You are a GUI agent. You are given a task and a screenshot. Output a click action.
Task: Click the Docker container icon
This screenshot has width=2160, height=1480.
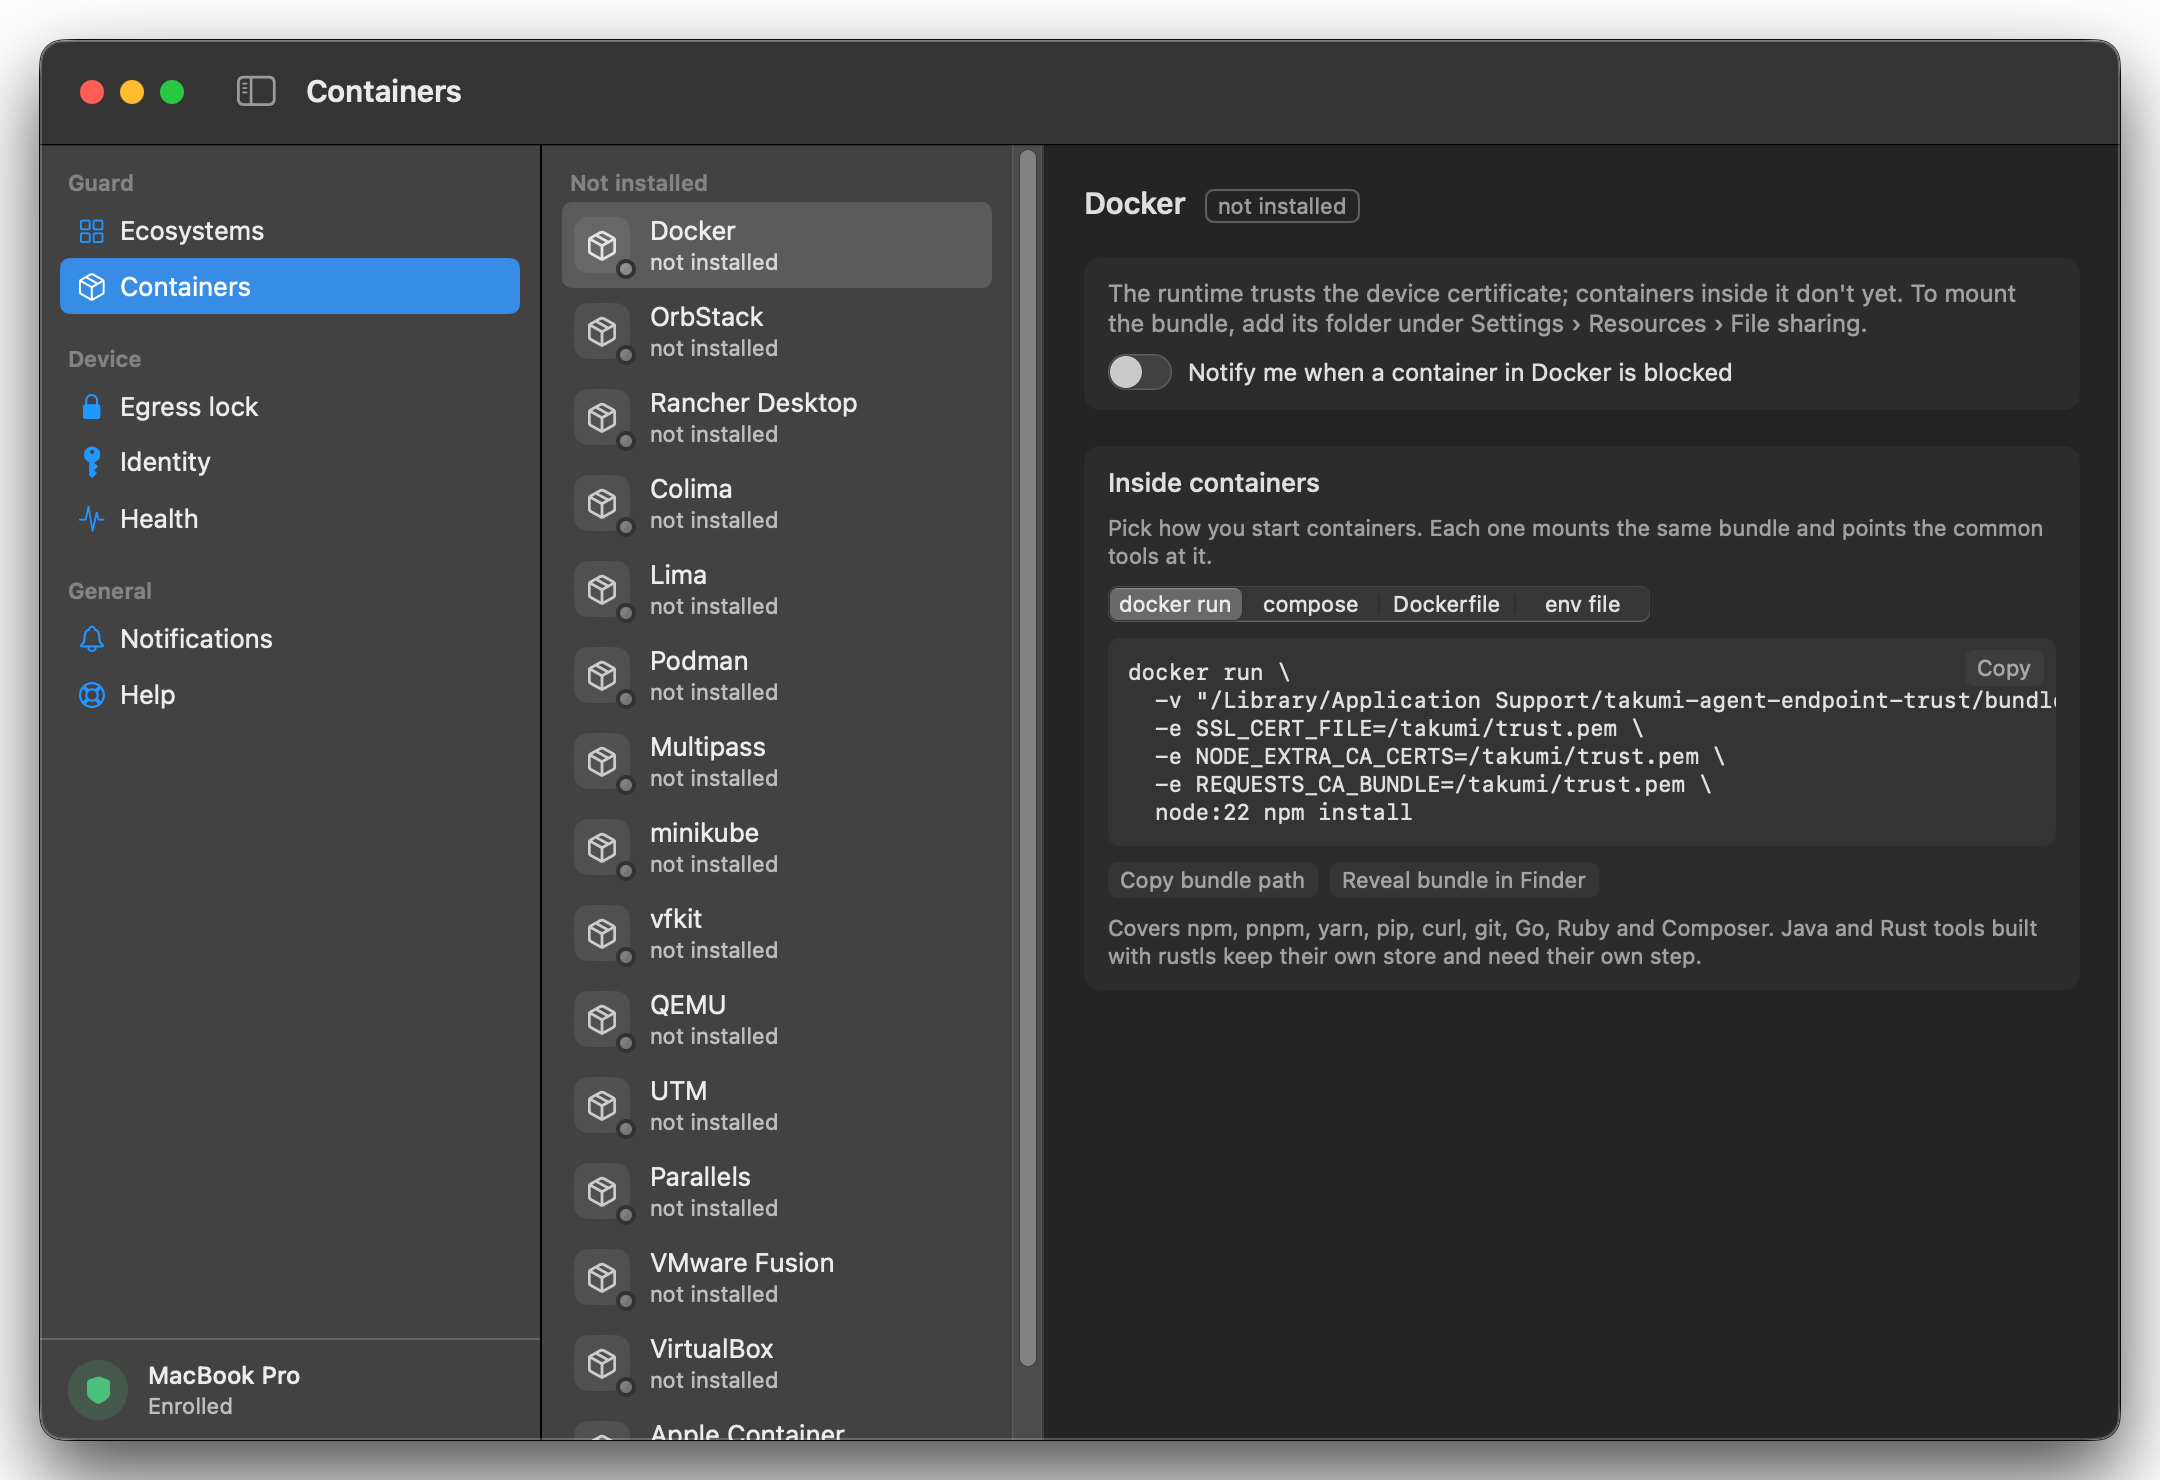pyautogui.click(x=602, y=246)
